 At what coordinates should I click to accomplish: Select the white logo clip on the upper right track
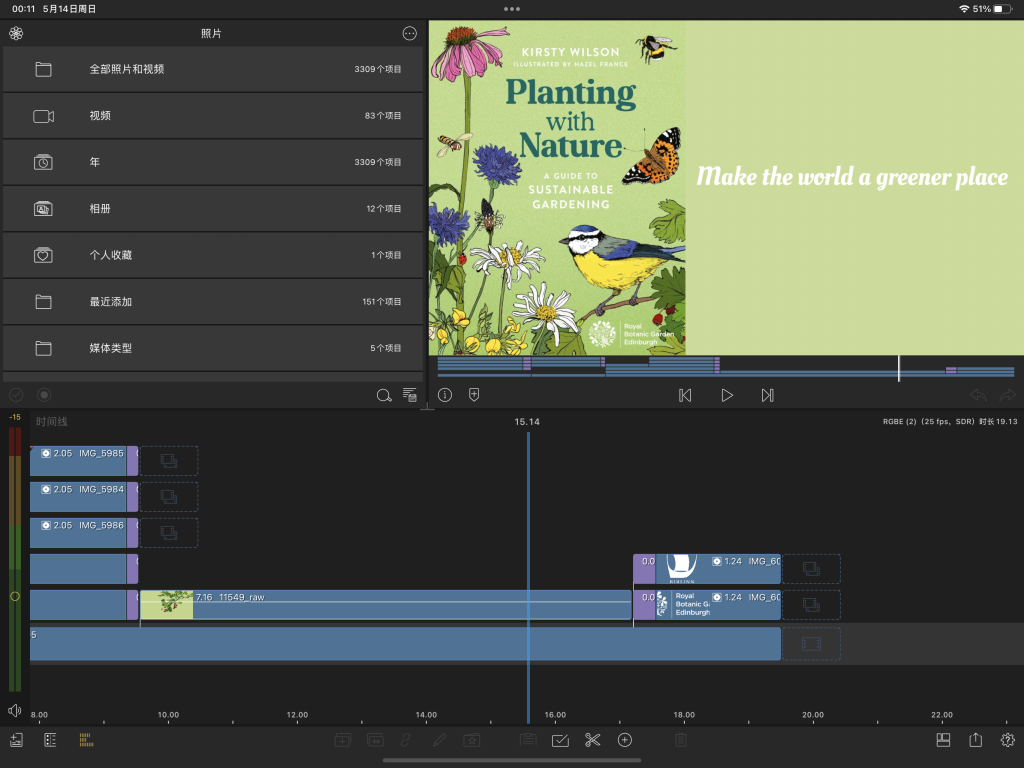718,569
